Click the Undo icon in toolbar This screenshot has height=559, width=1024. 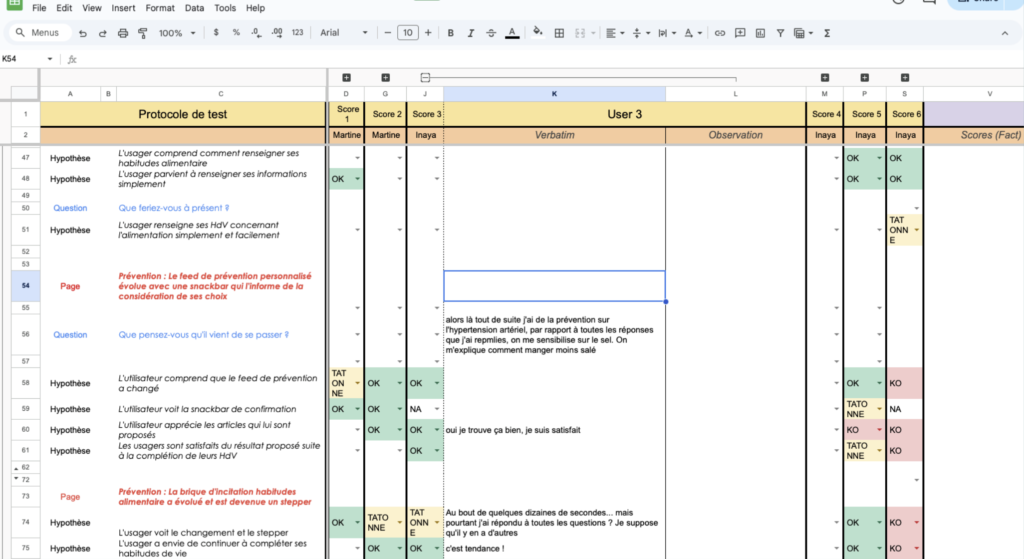point(83,33)
